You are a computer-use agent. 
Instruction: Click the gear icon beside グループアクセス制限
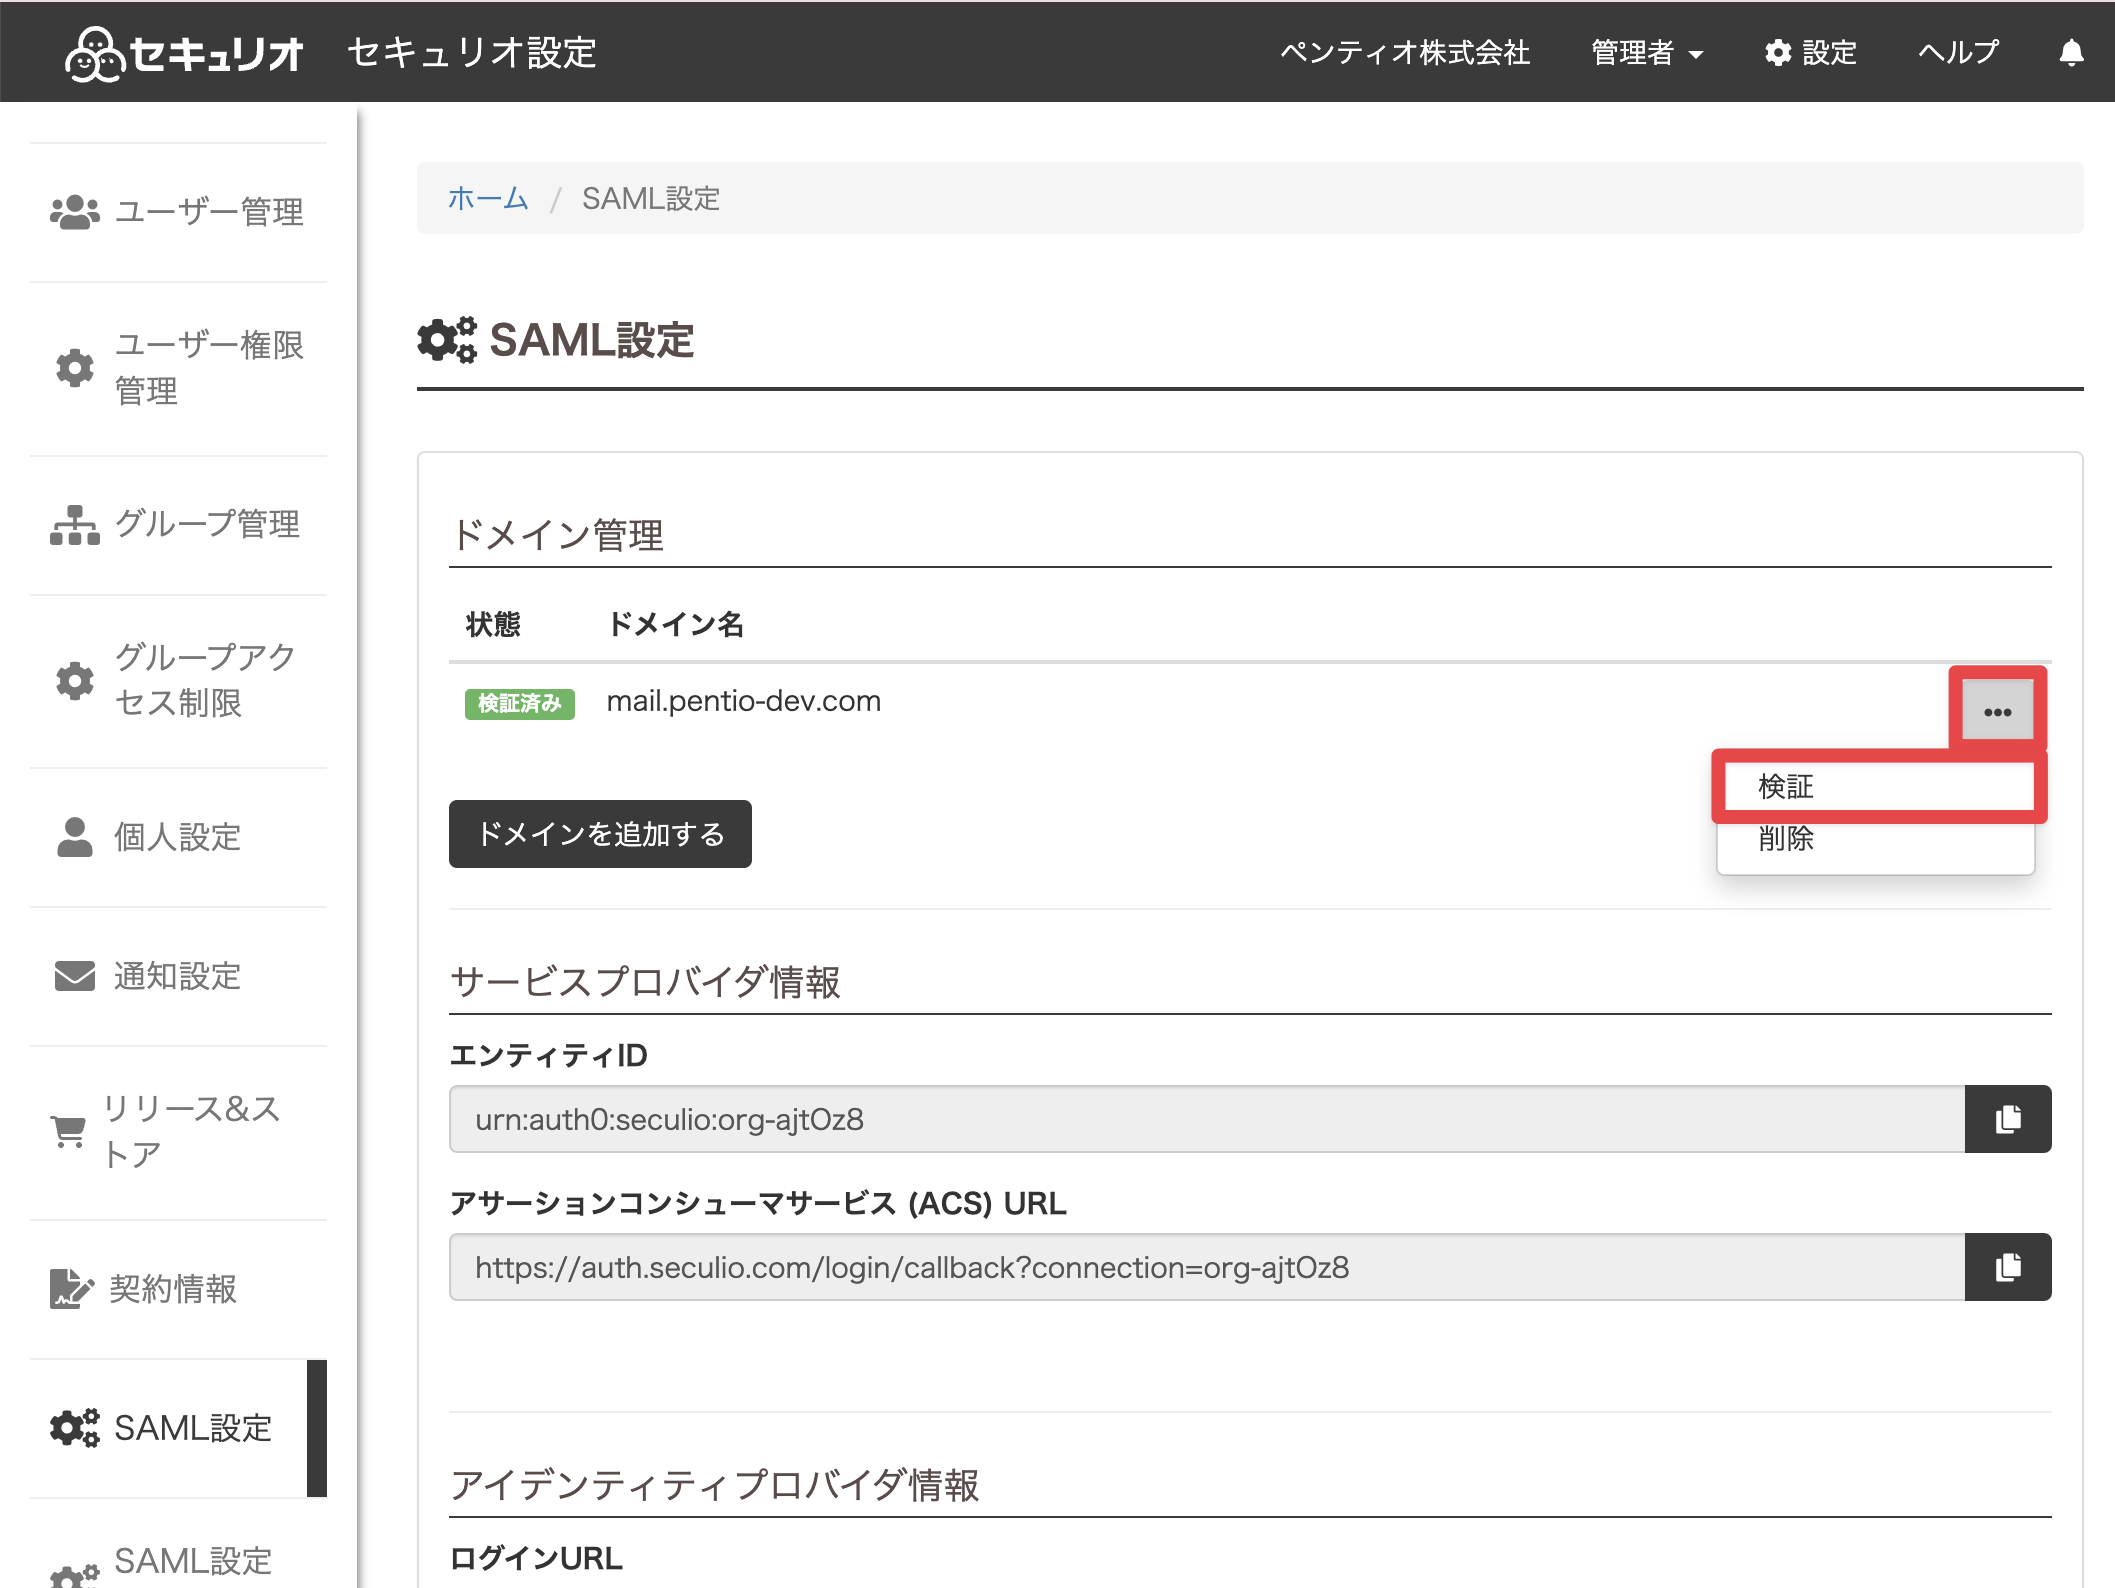point(75,681)
